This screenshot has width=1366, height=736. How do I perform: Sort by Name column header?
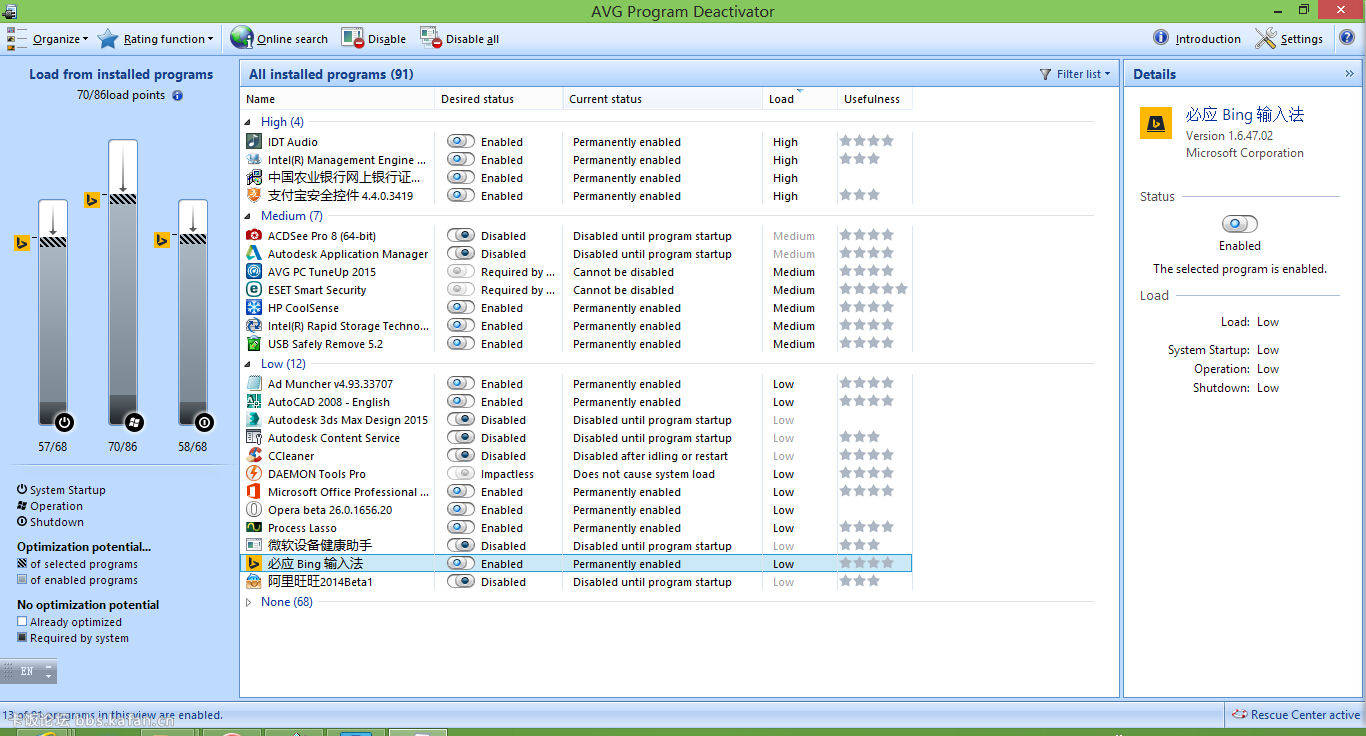[338, 99]
